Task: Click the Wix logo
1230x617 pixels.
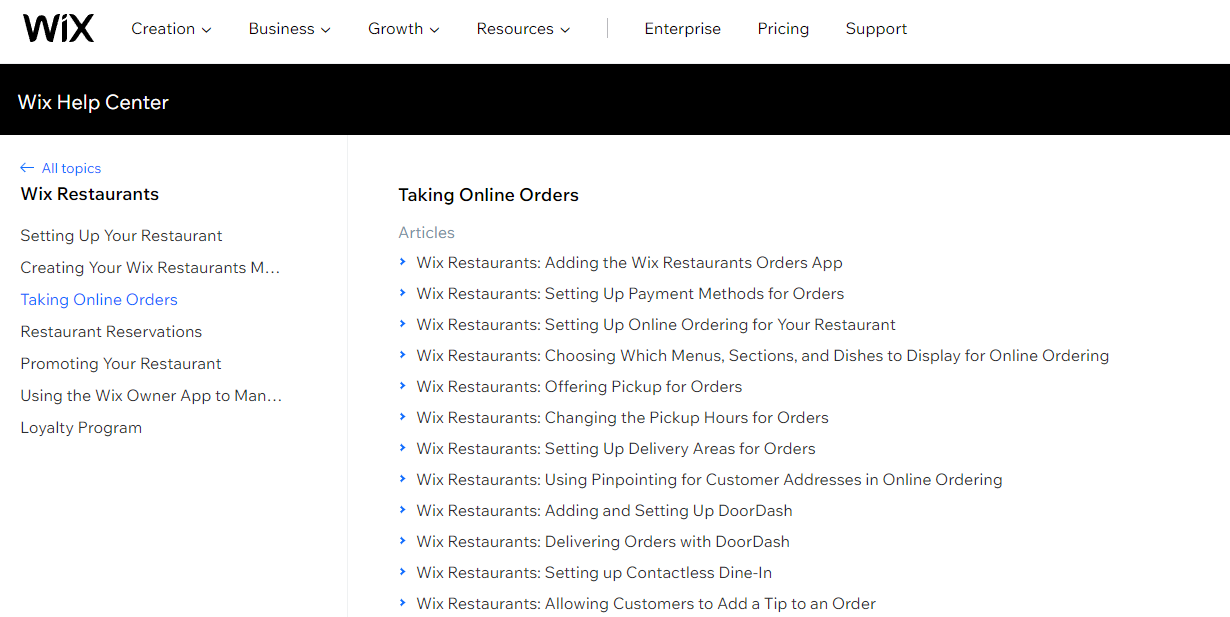Action: (59, 28)
